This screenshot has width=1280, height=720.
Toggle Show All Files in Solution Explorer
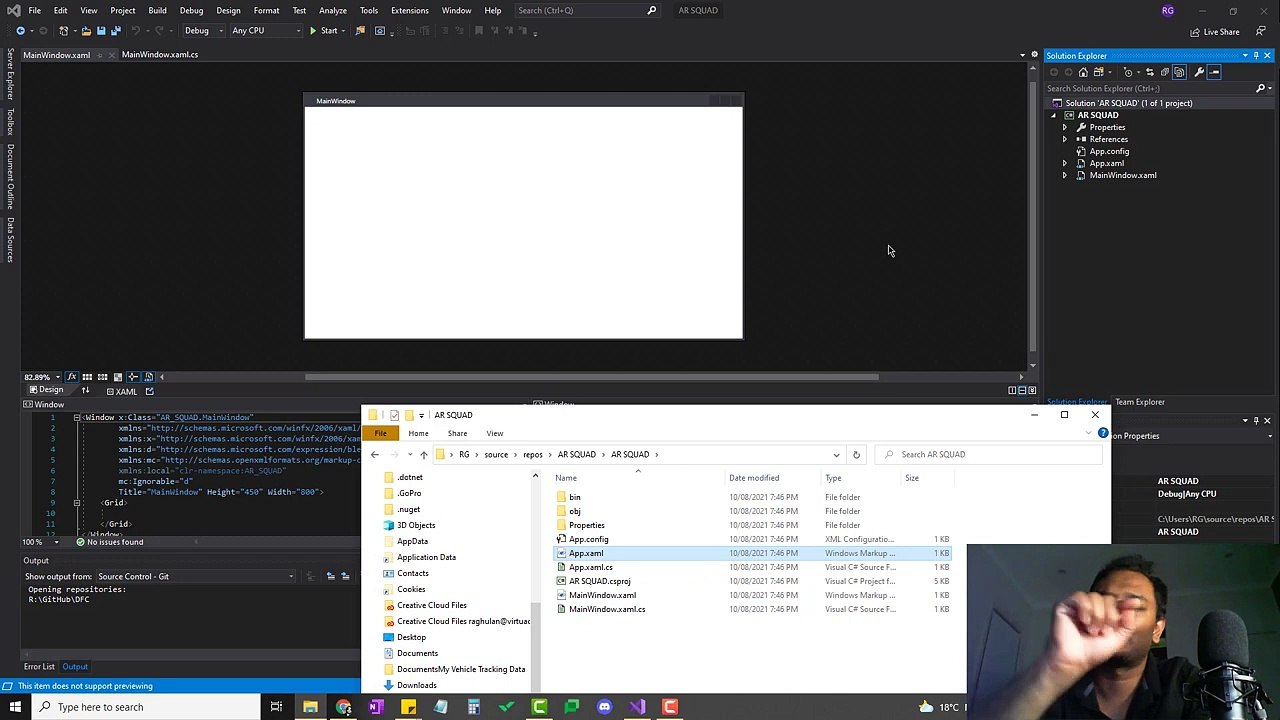[1179, 72]
